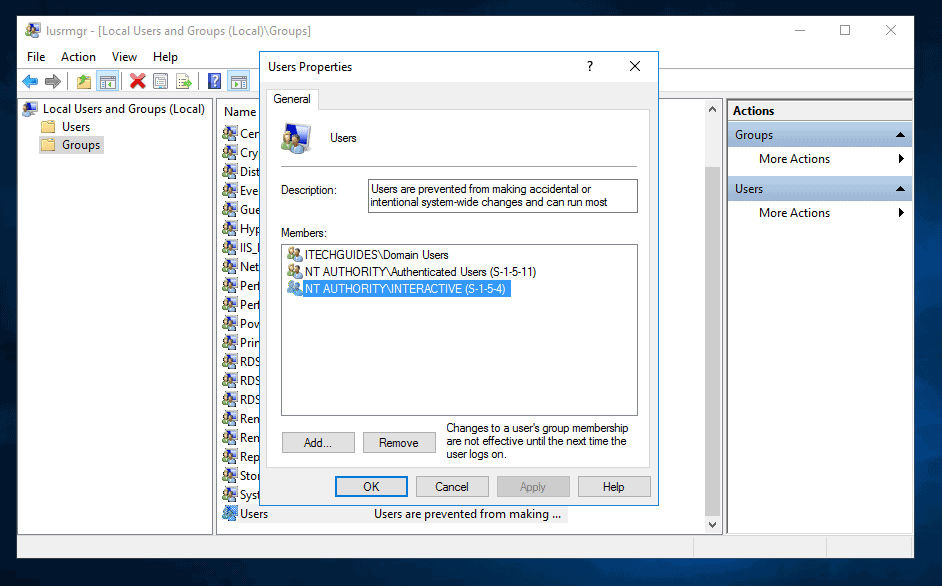This screenshot has width=942, height=586.
Task: Select ITECHGUIDES\Domain Users member
Action: [368, 255]
